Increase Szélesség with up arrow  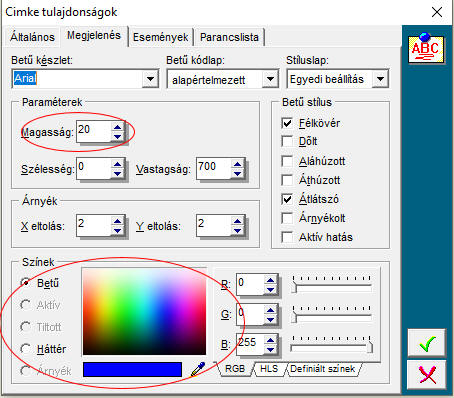click(x=117, y=164)
